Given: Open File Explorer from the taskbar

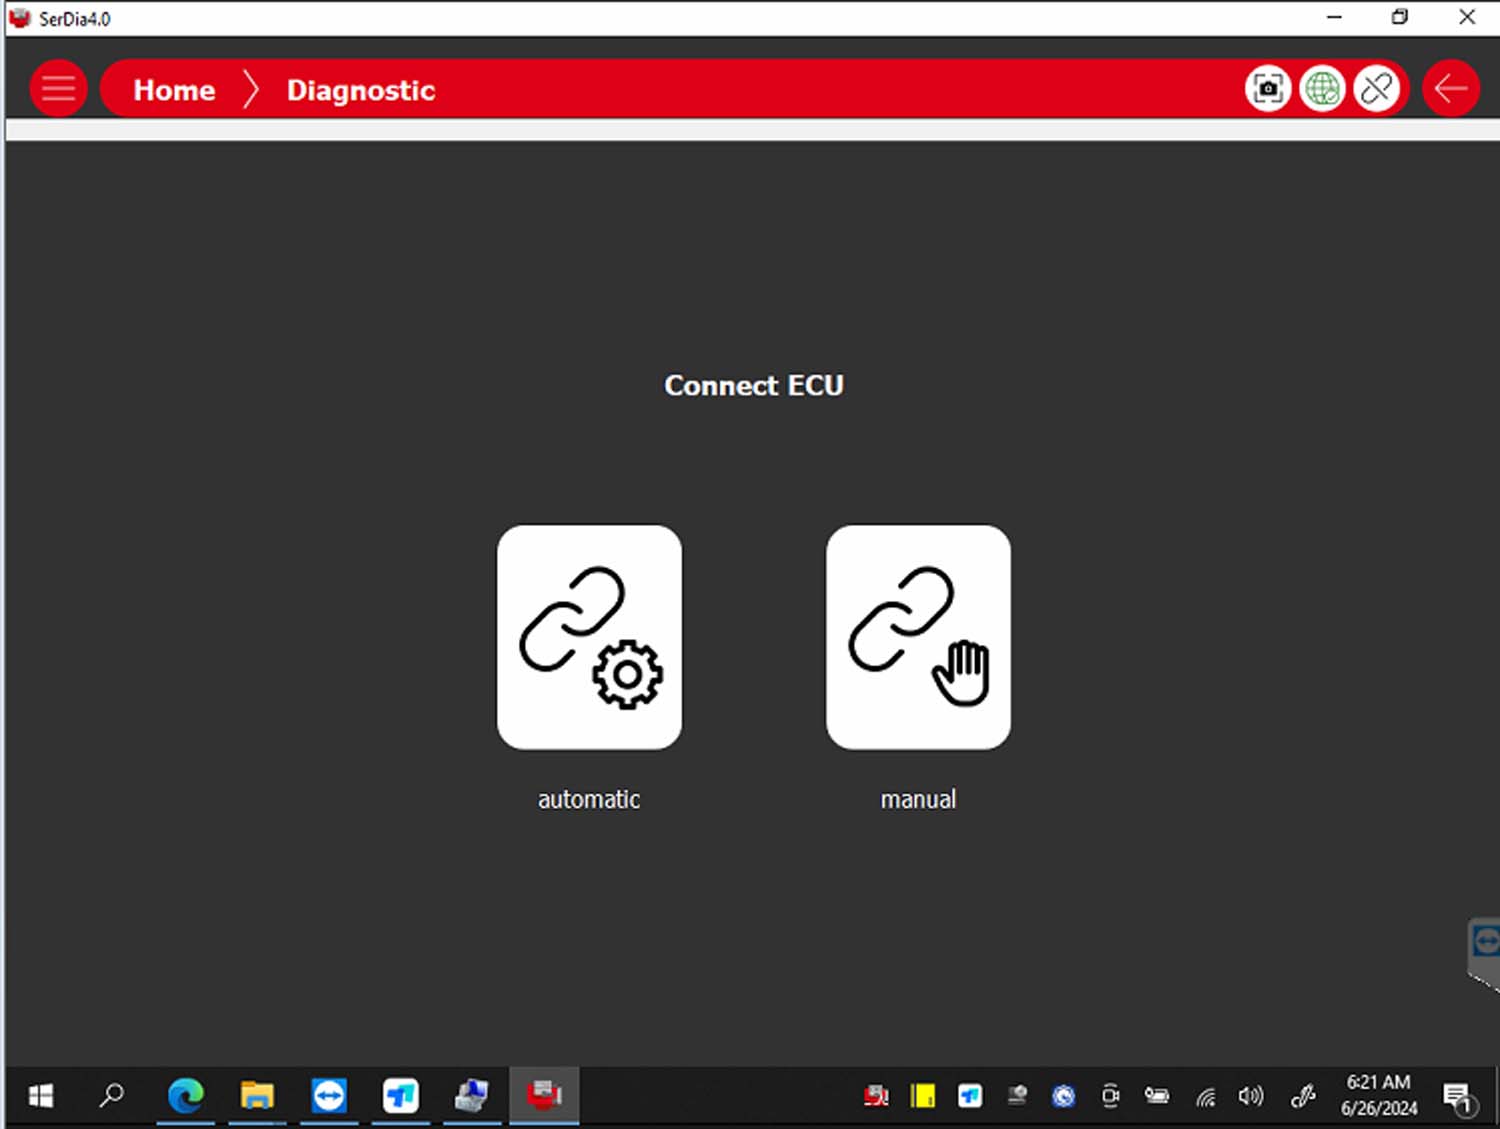Looking at the screenshot, I should pyautogui.click(x=257, y=1096).
